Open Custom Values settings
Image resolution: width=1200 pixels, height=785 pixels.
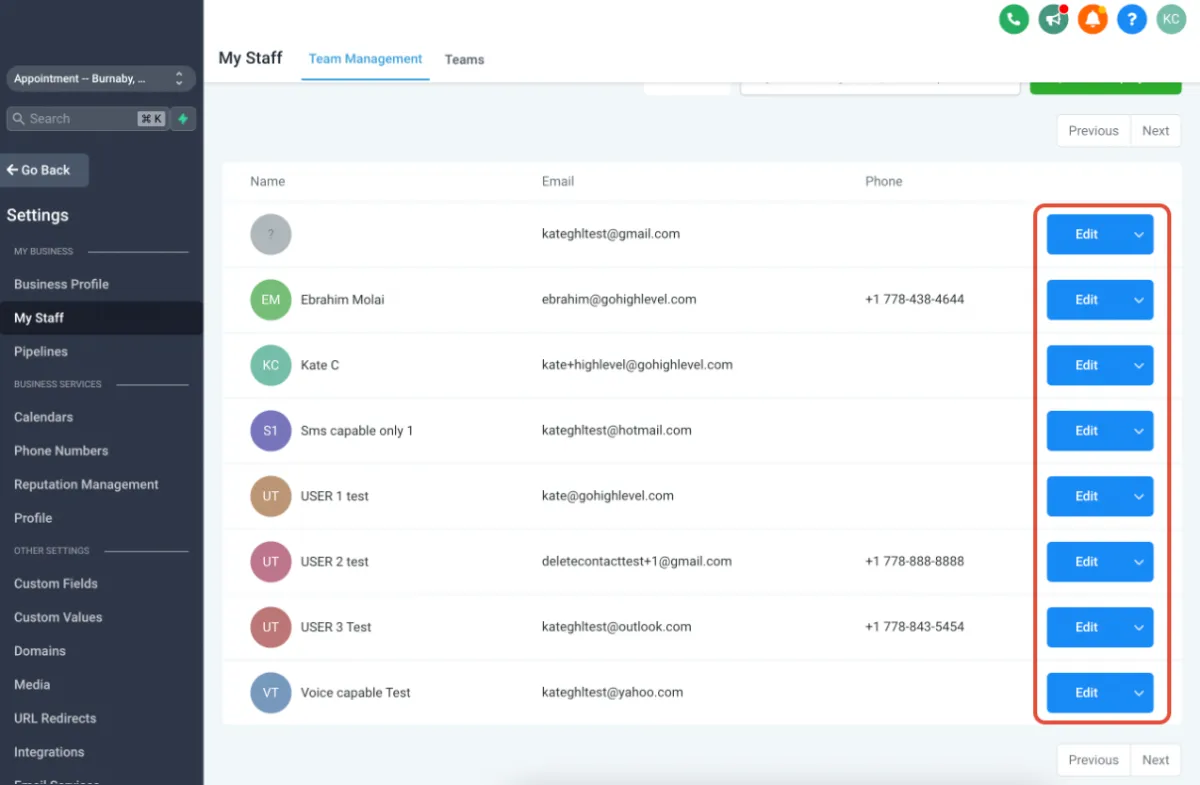[58, 618]
